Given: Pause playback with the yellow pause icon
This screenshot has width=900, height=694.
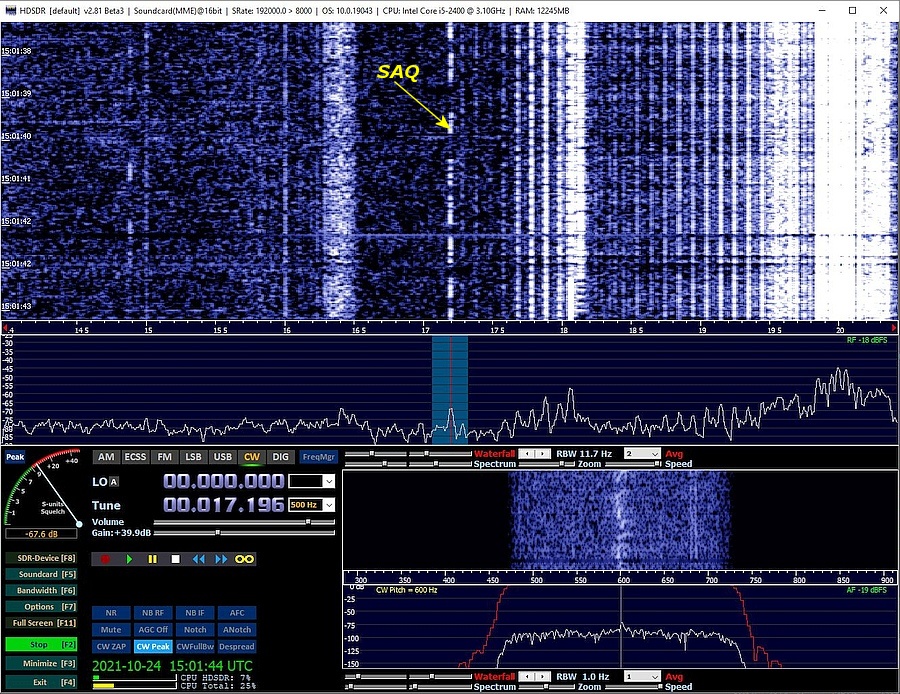Looking at the screenshot, I should pos(152,559).
